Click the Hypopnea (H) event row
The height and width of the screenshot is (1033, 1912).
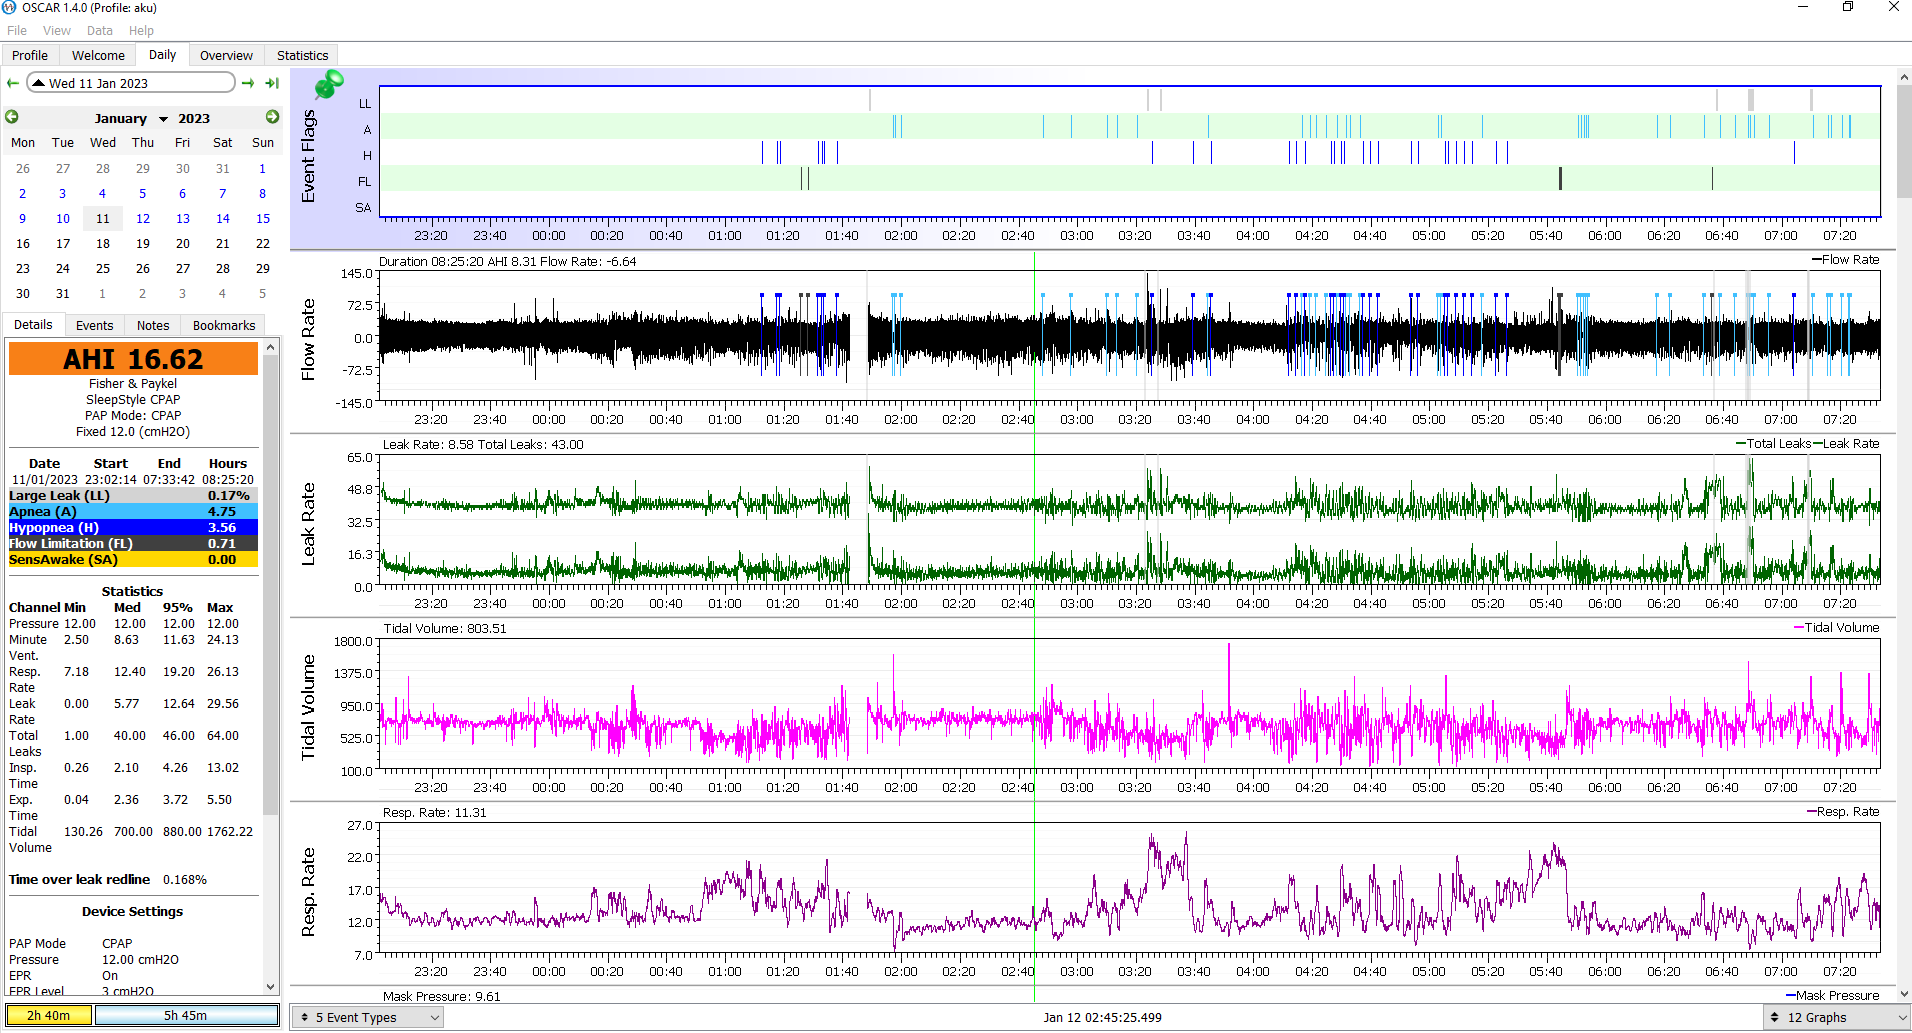[x=133, y=527]
